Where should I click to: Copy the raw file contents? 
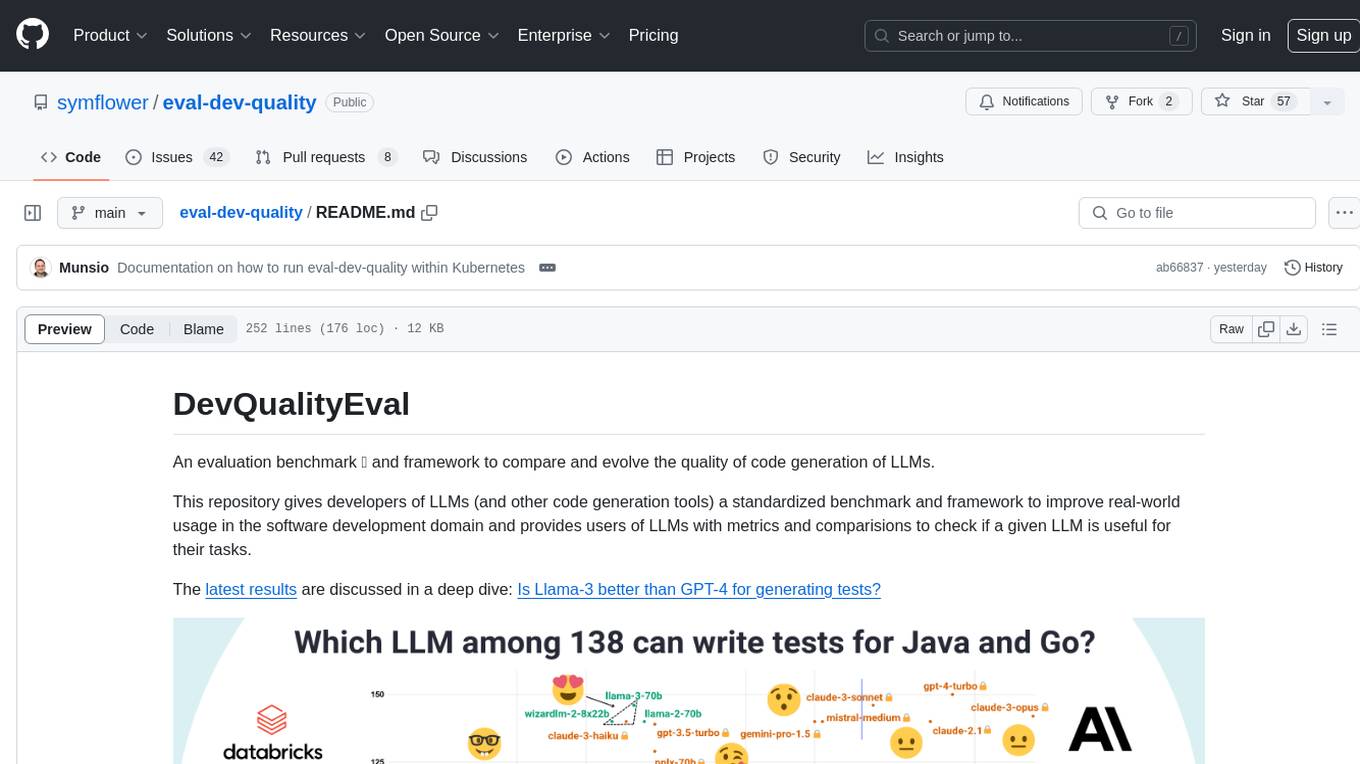tap(1266, 329)
